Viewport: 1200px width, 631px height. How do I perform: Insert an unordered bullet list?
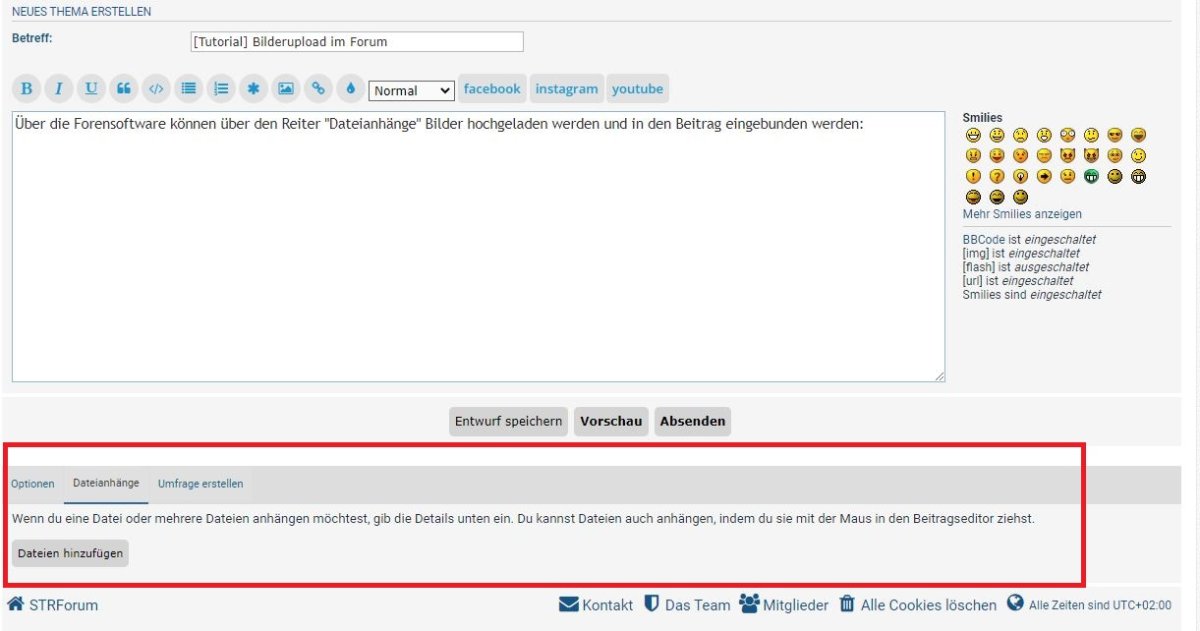point(187,89)
